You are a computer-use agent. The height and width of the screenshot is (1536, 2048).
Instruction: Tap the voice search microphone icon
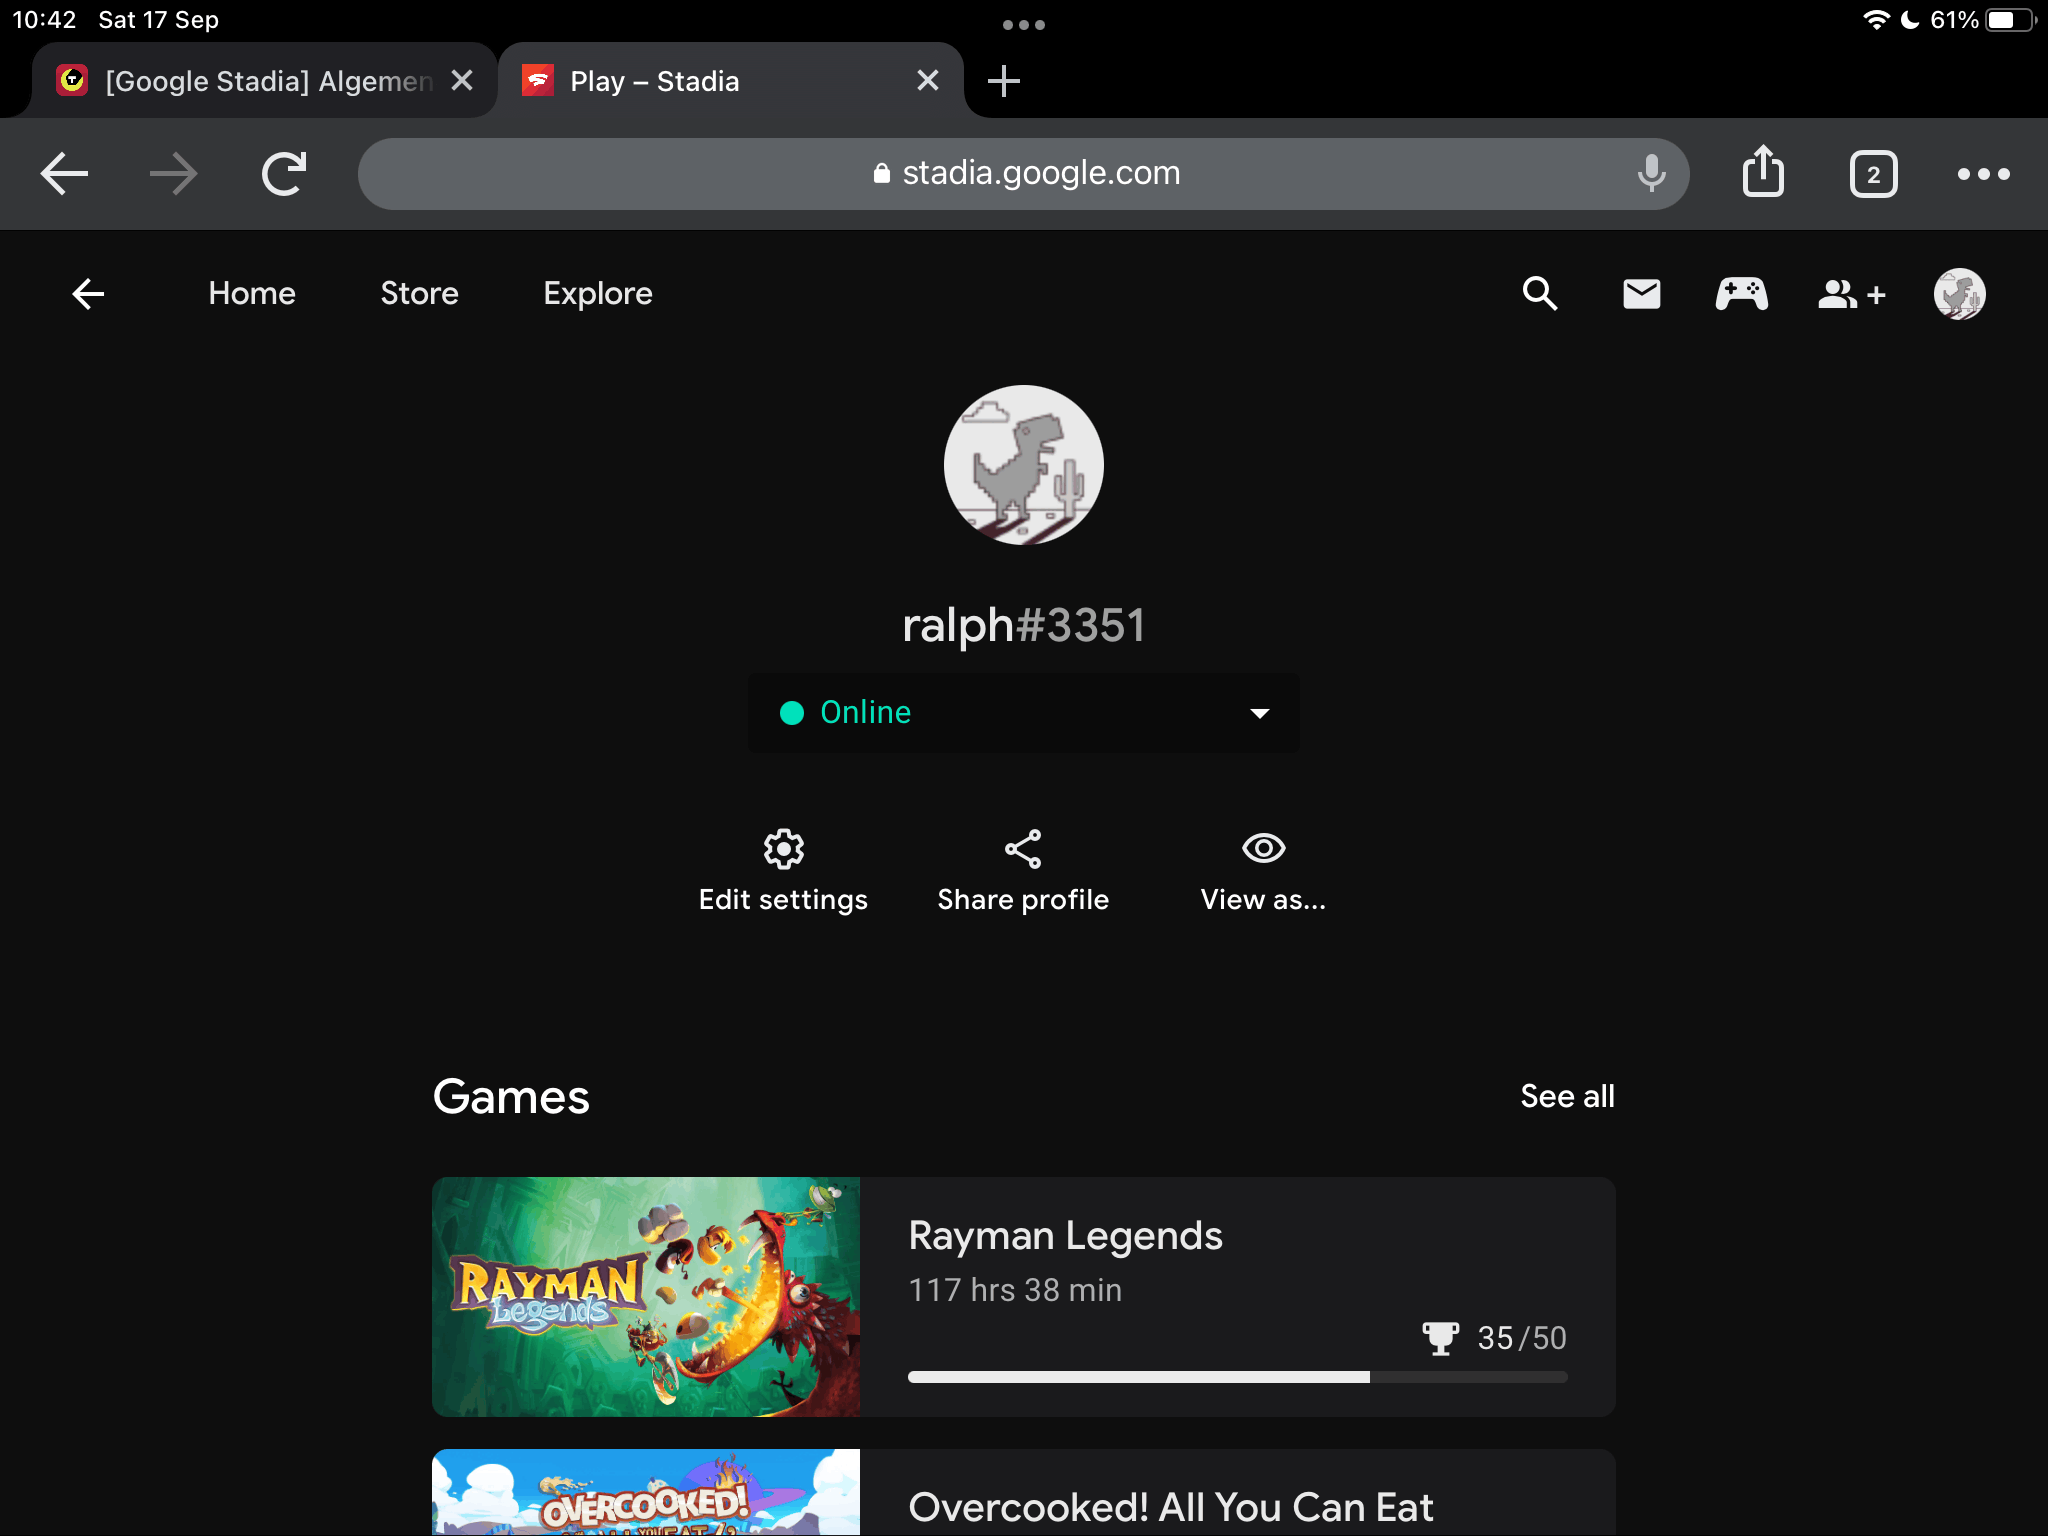(1651, 173)
